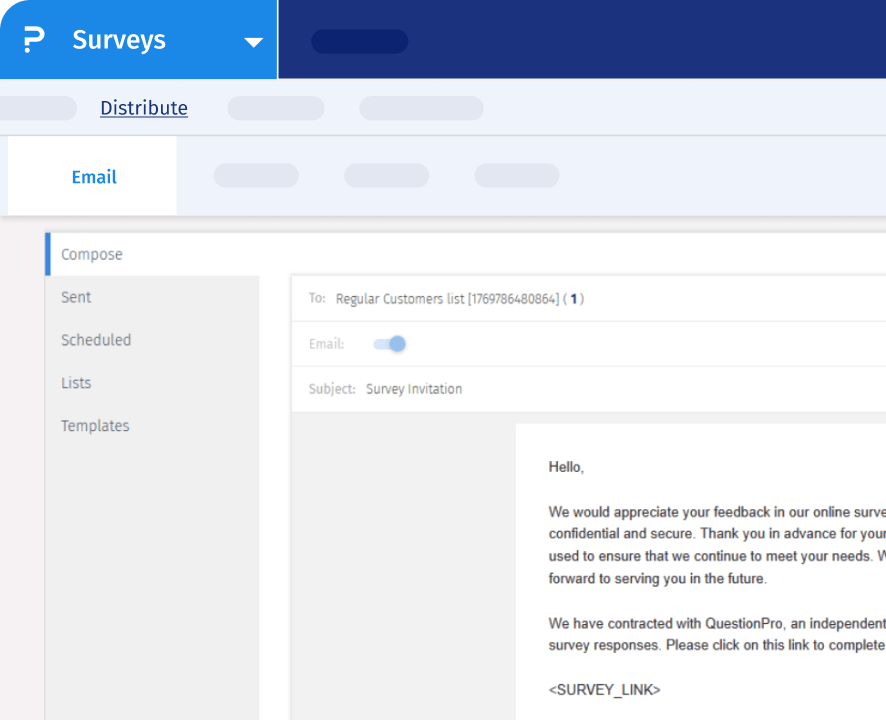Select the Email tab

pos(94,177)
